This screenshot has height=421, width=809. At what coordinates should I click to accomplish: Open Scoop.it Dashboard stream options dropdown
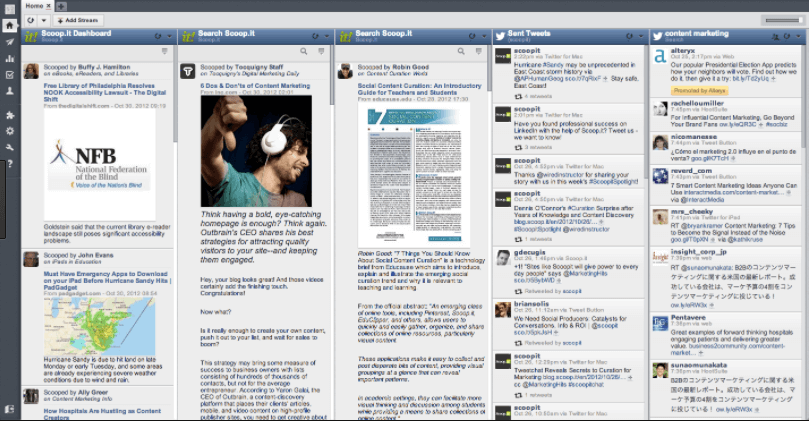169,36
